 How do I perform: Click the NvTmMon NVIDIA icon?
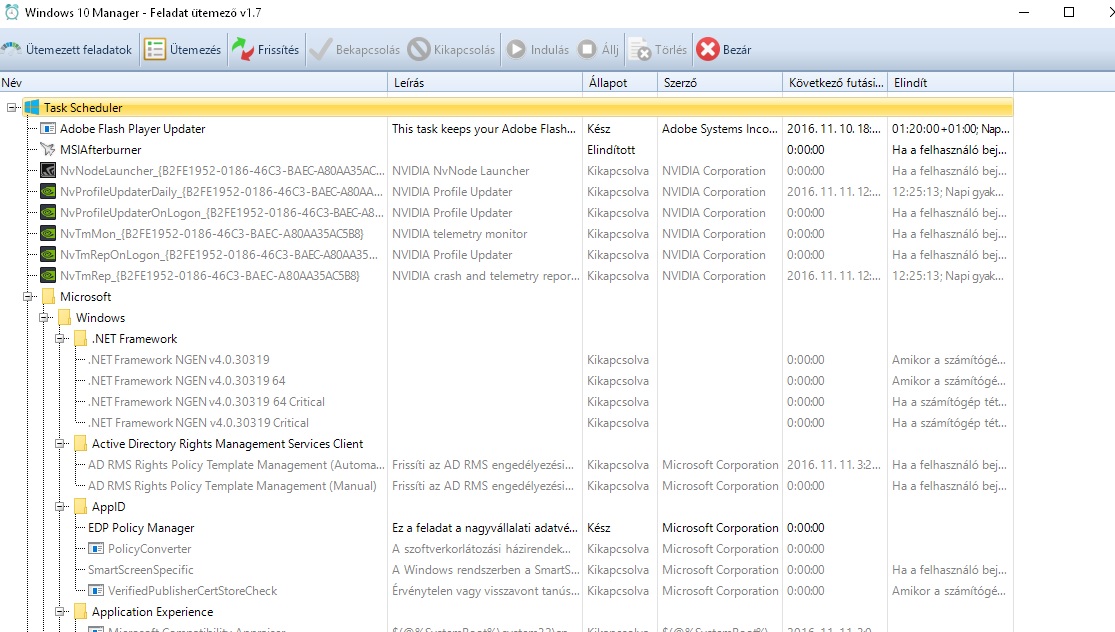pyautogui.click(x=48, y=234)
